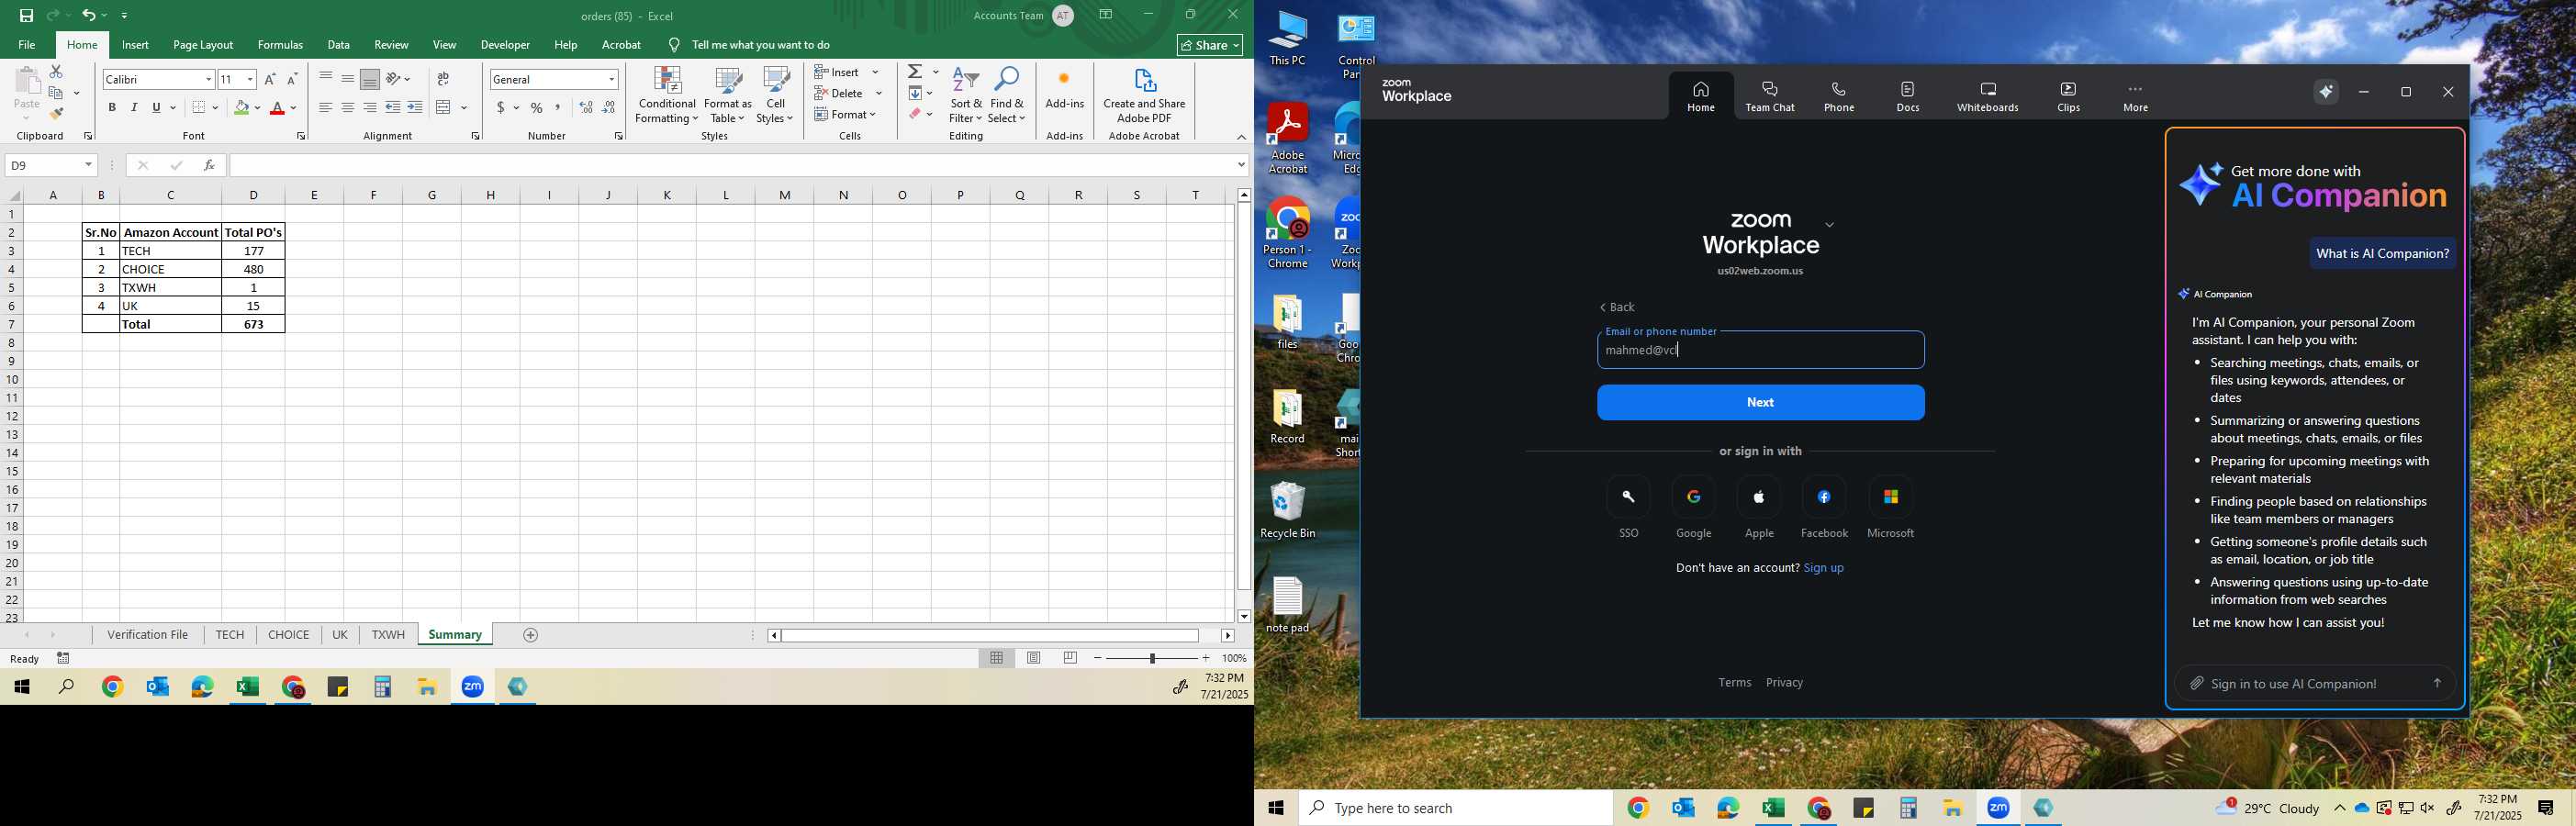This screenshot has height=826, width=2576.
Task: Click Center horizontal alignment icon
Action: [x=348, y=108]
